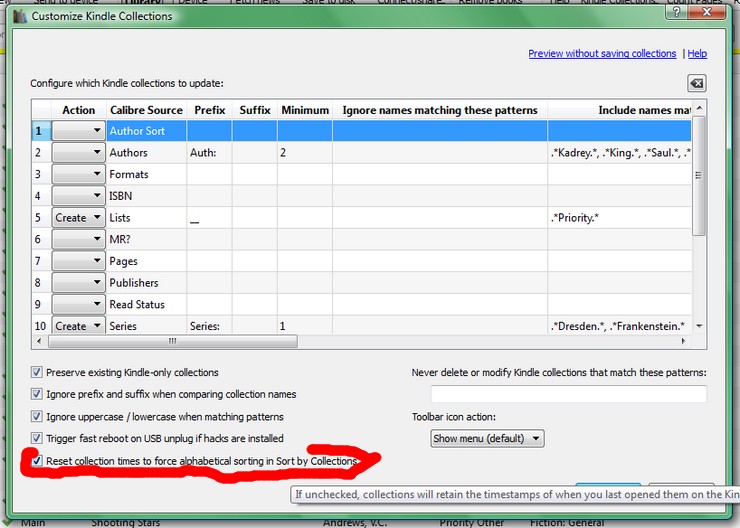Click the .*Dresden.*, .*Frankenstein.* include pattern cell
Screen dimensions: 740x528
tap(620, 326)
